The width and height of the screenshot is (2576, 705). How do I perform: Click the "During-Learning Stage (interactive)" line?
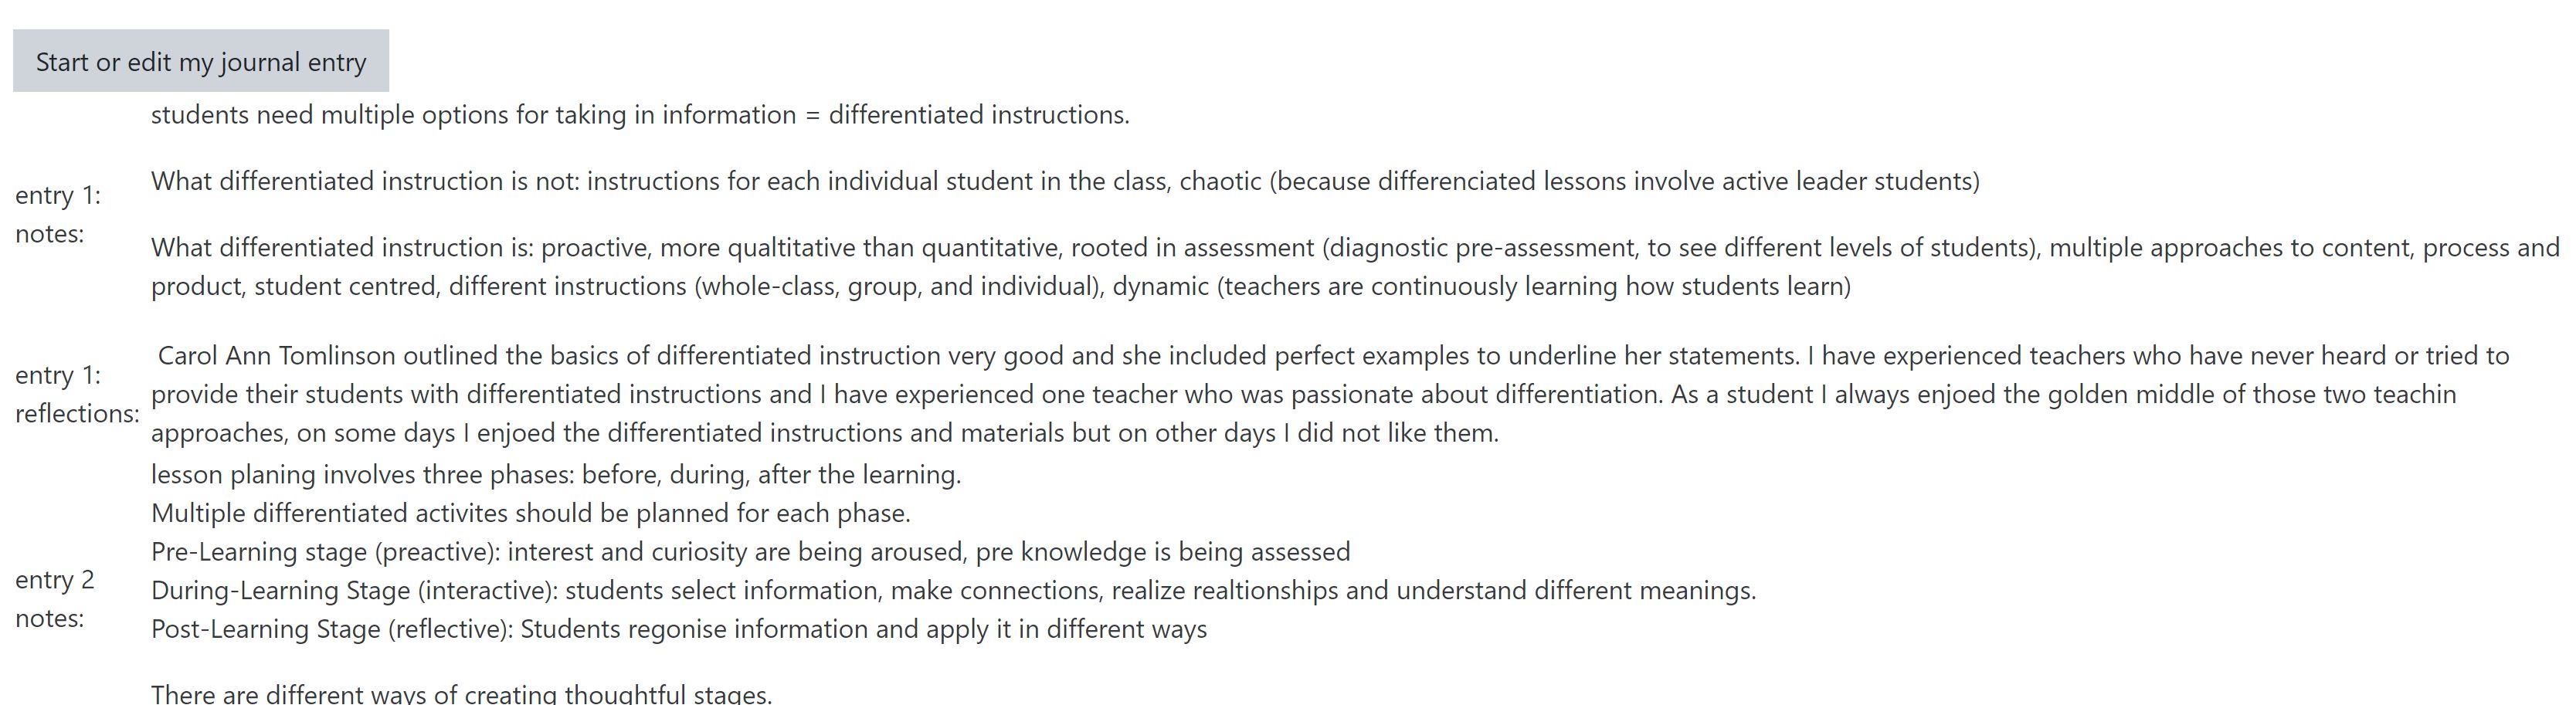point(953,591)
